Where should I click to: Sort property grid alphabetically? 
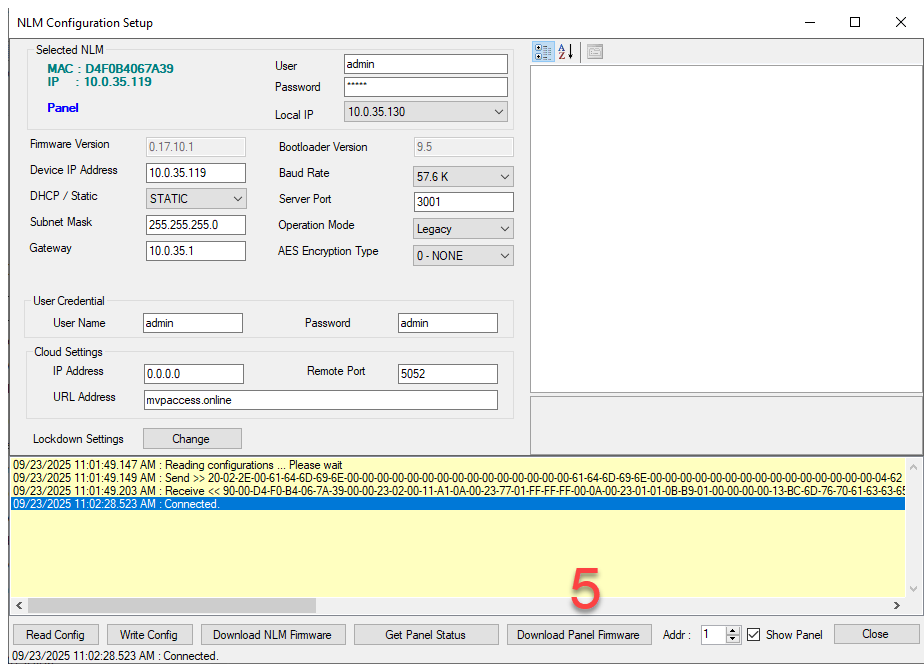point(566,52)
